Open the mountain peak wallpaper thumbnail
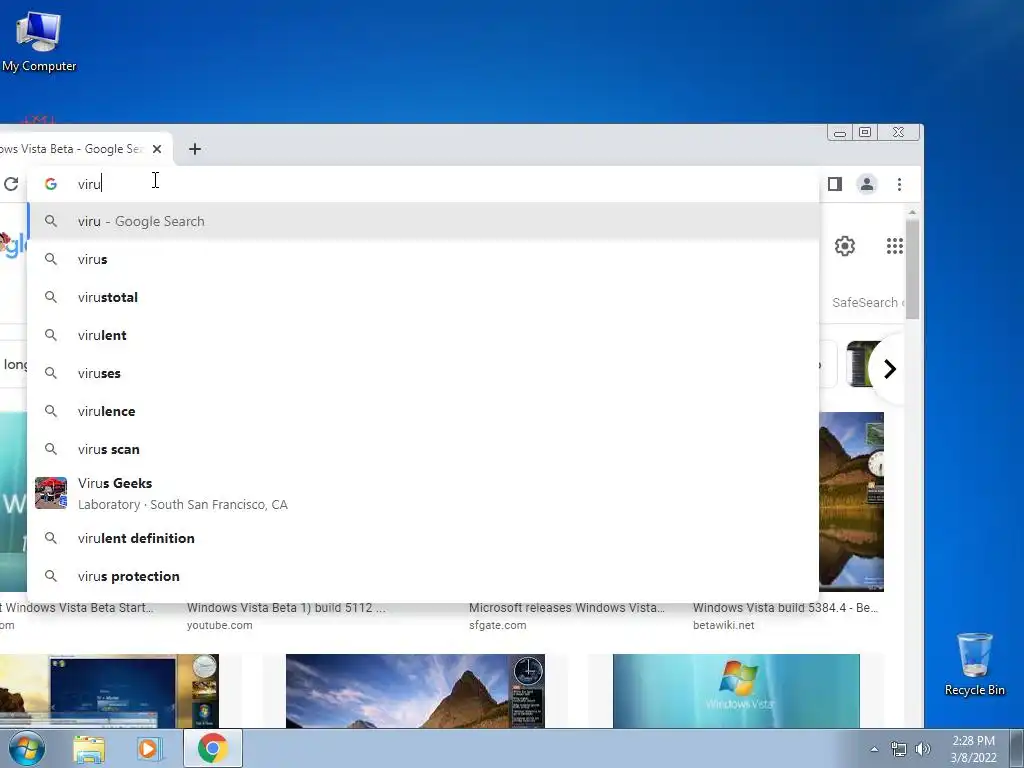 415,691
